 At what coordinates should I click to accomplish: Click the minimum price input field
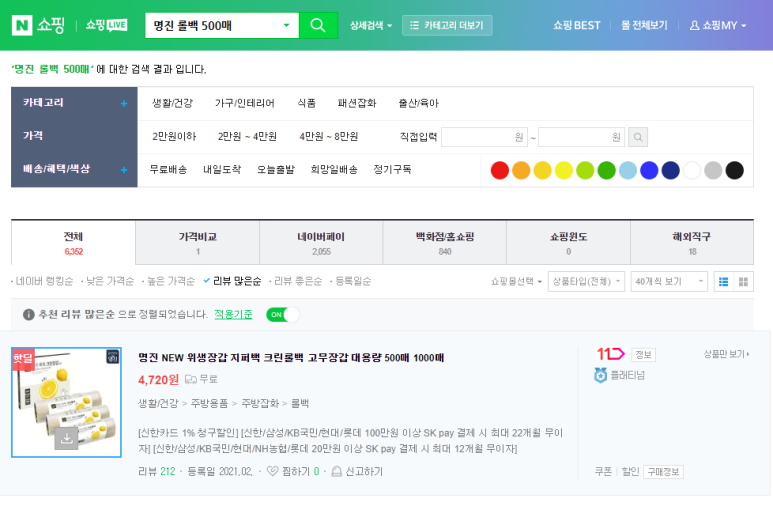pyautogui.click(x=484, y=137)
